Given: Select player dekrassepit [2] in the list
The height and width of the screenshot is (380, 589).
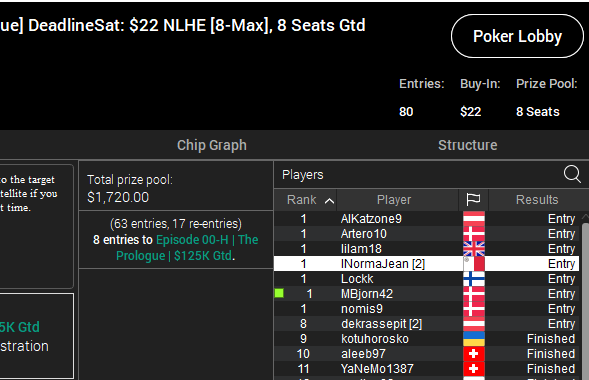Looking at the screenshot, I should pyautogui.click(x=426, y=324).
